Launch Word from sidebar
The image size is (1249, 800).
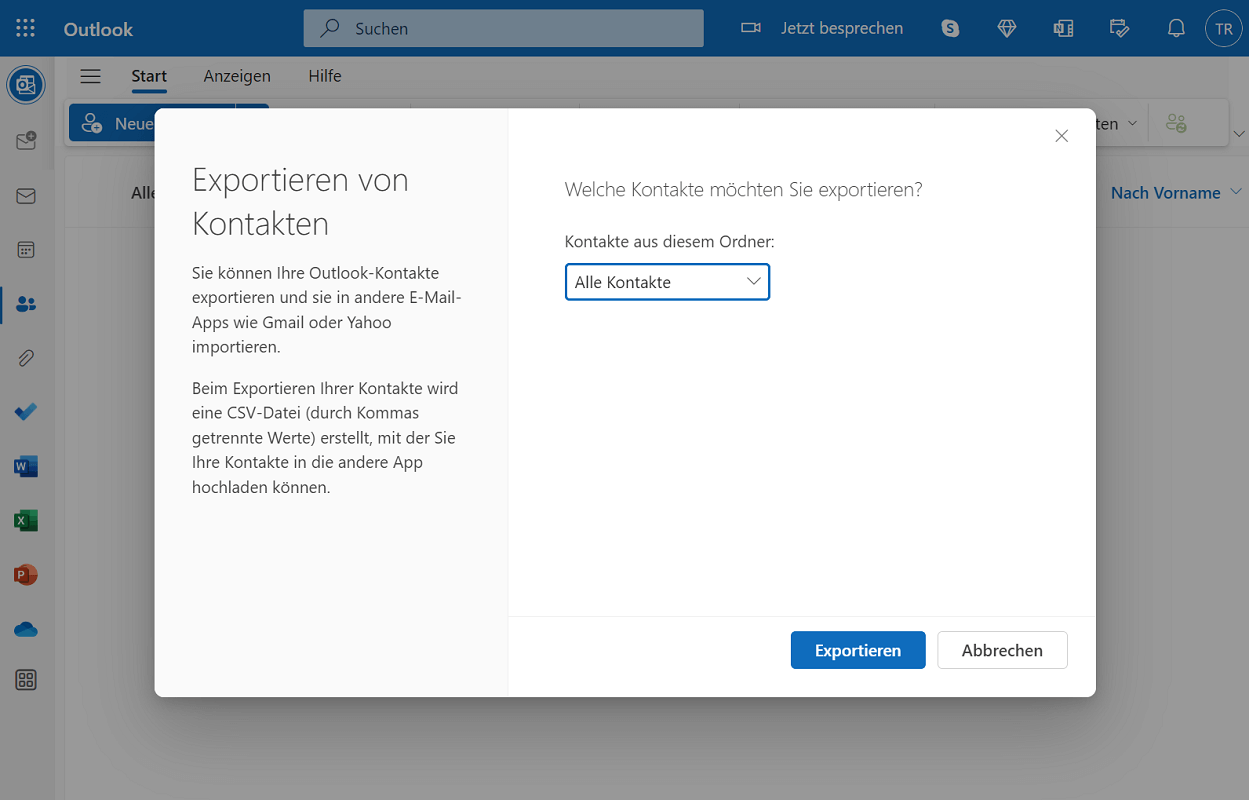point(26,466)
